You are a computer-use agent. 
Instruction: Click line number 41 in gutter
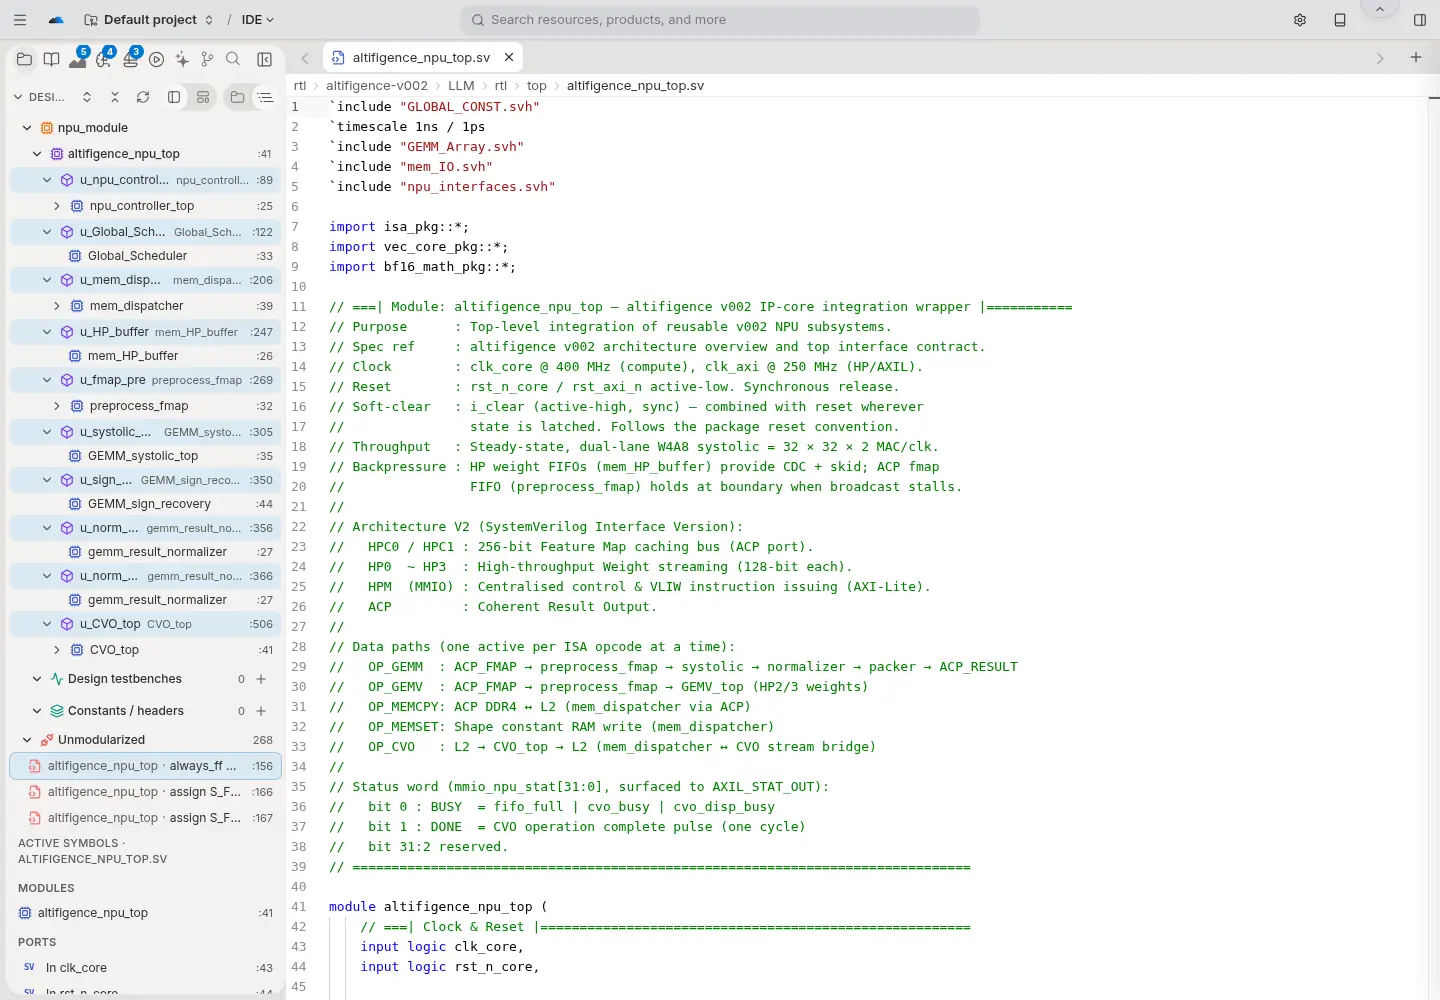point(299,907)
